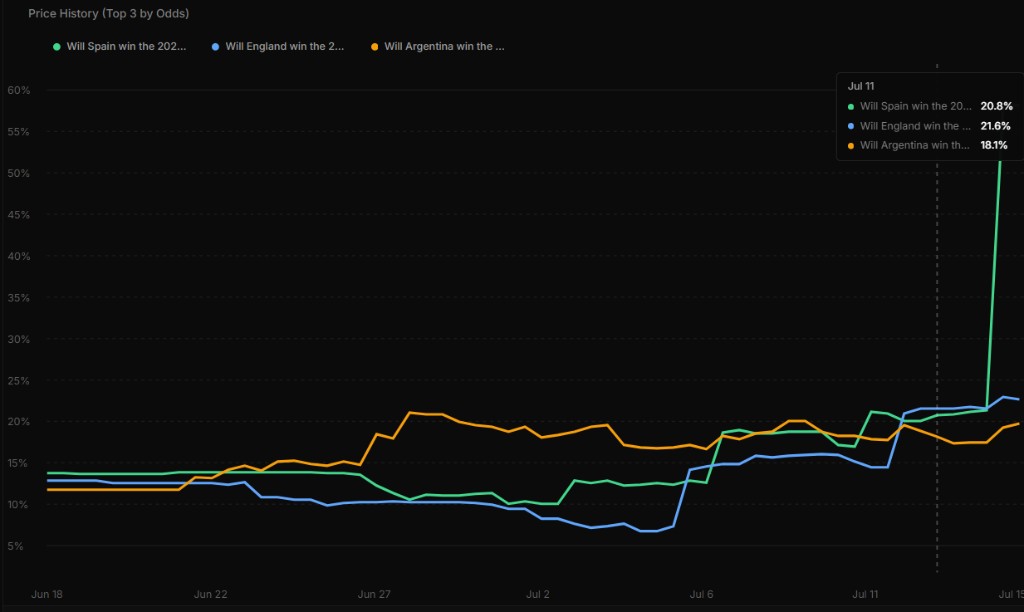This screenshot has height=612, width=1024.
Task: Click the Jul 6 x-axis label
Action: click(x=701, y=594)
